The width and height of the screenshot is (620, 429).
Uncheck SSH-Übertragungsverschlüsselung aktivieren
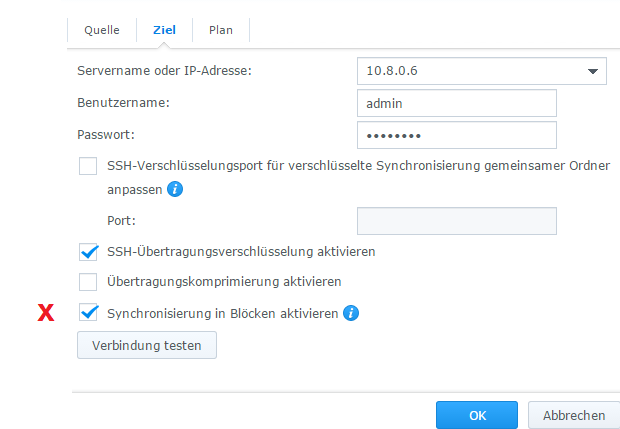[88, 251]
